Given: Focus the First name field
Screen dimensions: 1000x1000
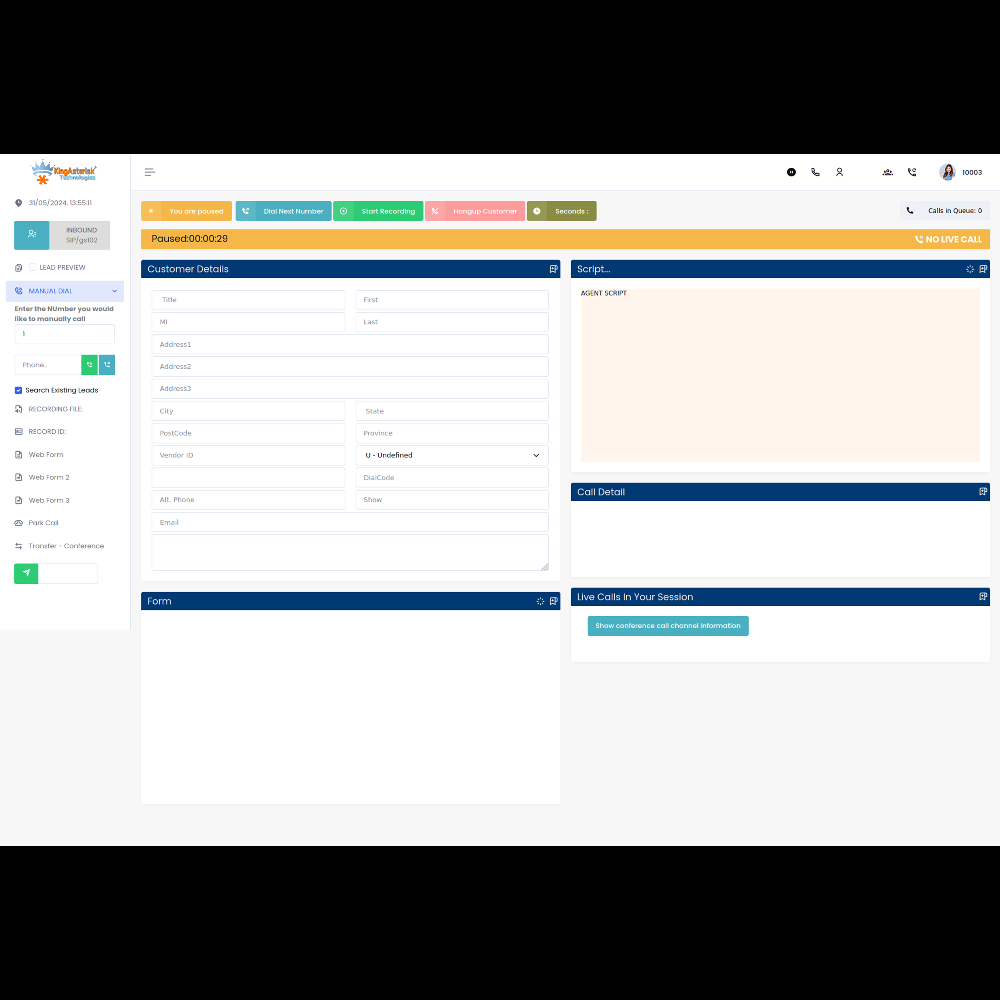Looking at the screenshot, I should tap(452, 300).
